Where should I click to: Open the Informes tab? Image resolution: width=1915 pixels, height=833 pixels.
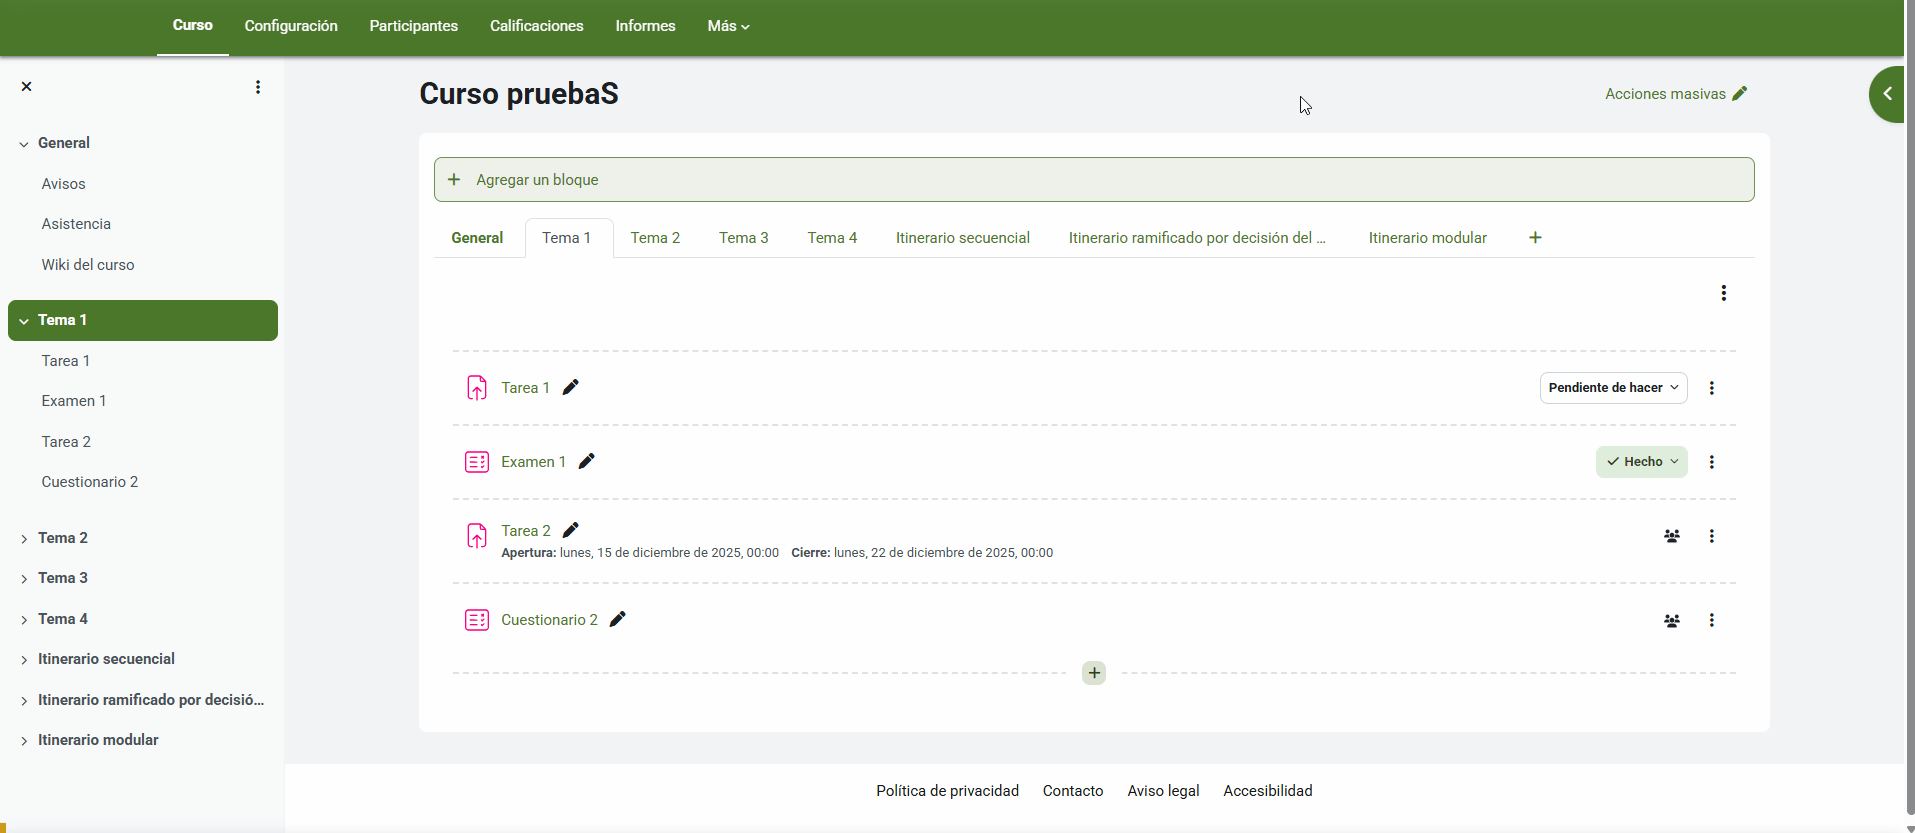click(645, 26)
